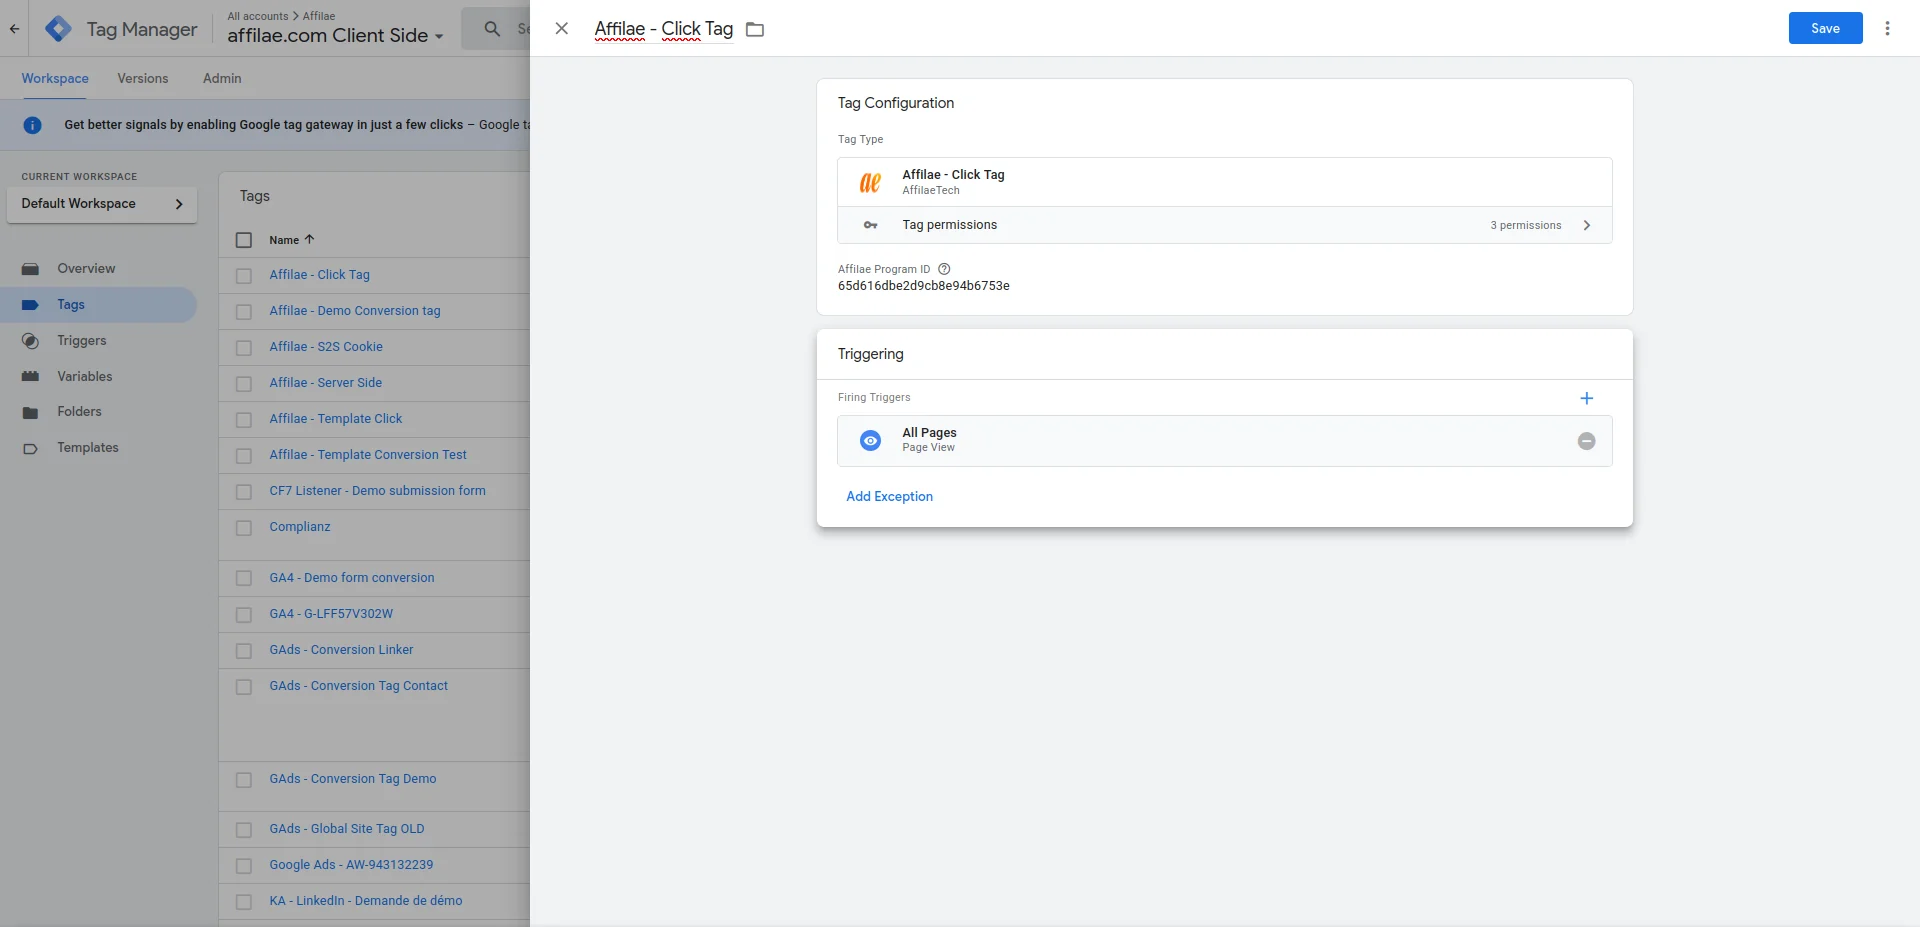
Task: Check the CF7 Listener row checkbox
Action: (244, 491)
